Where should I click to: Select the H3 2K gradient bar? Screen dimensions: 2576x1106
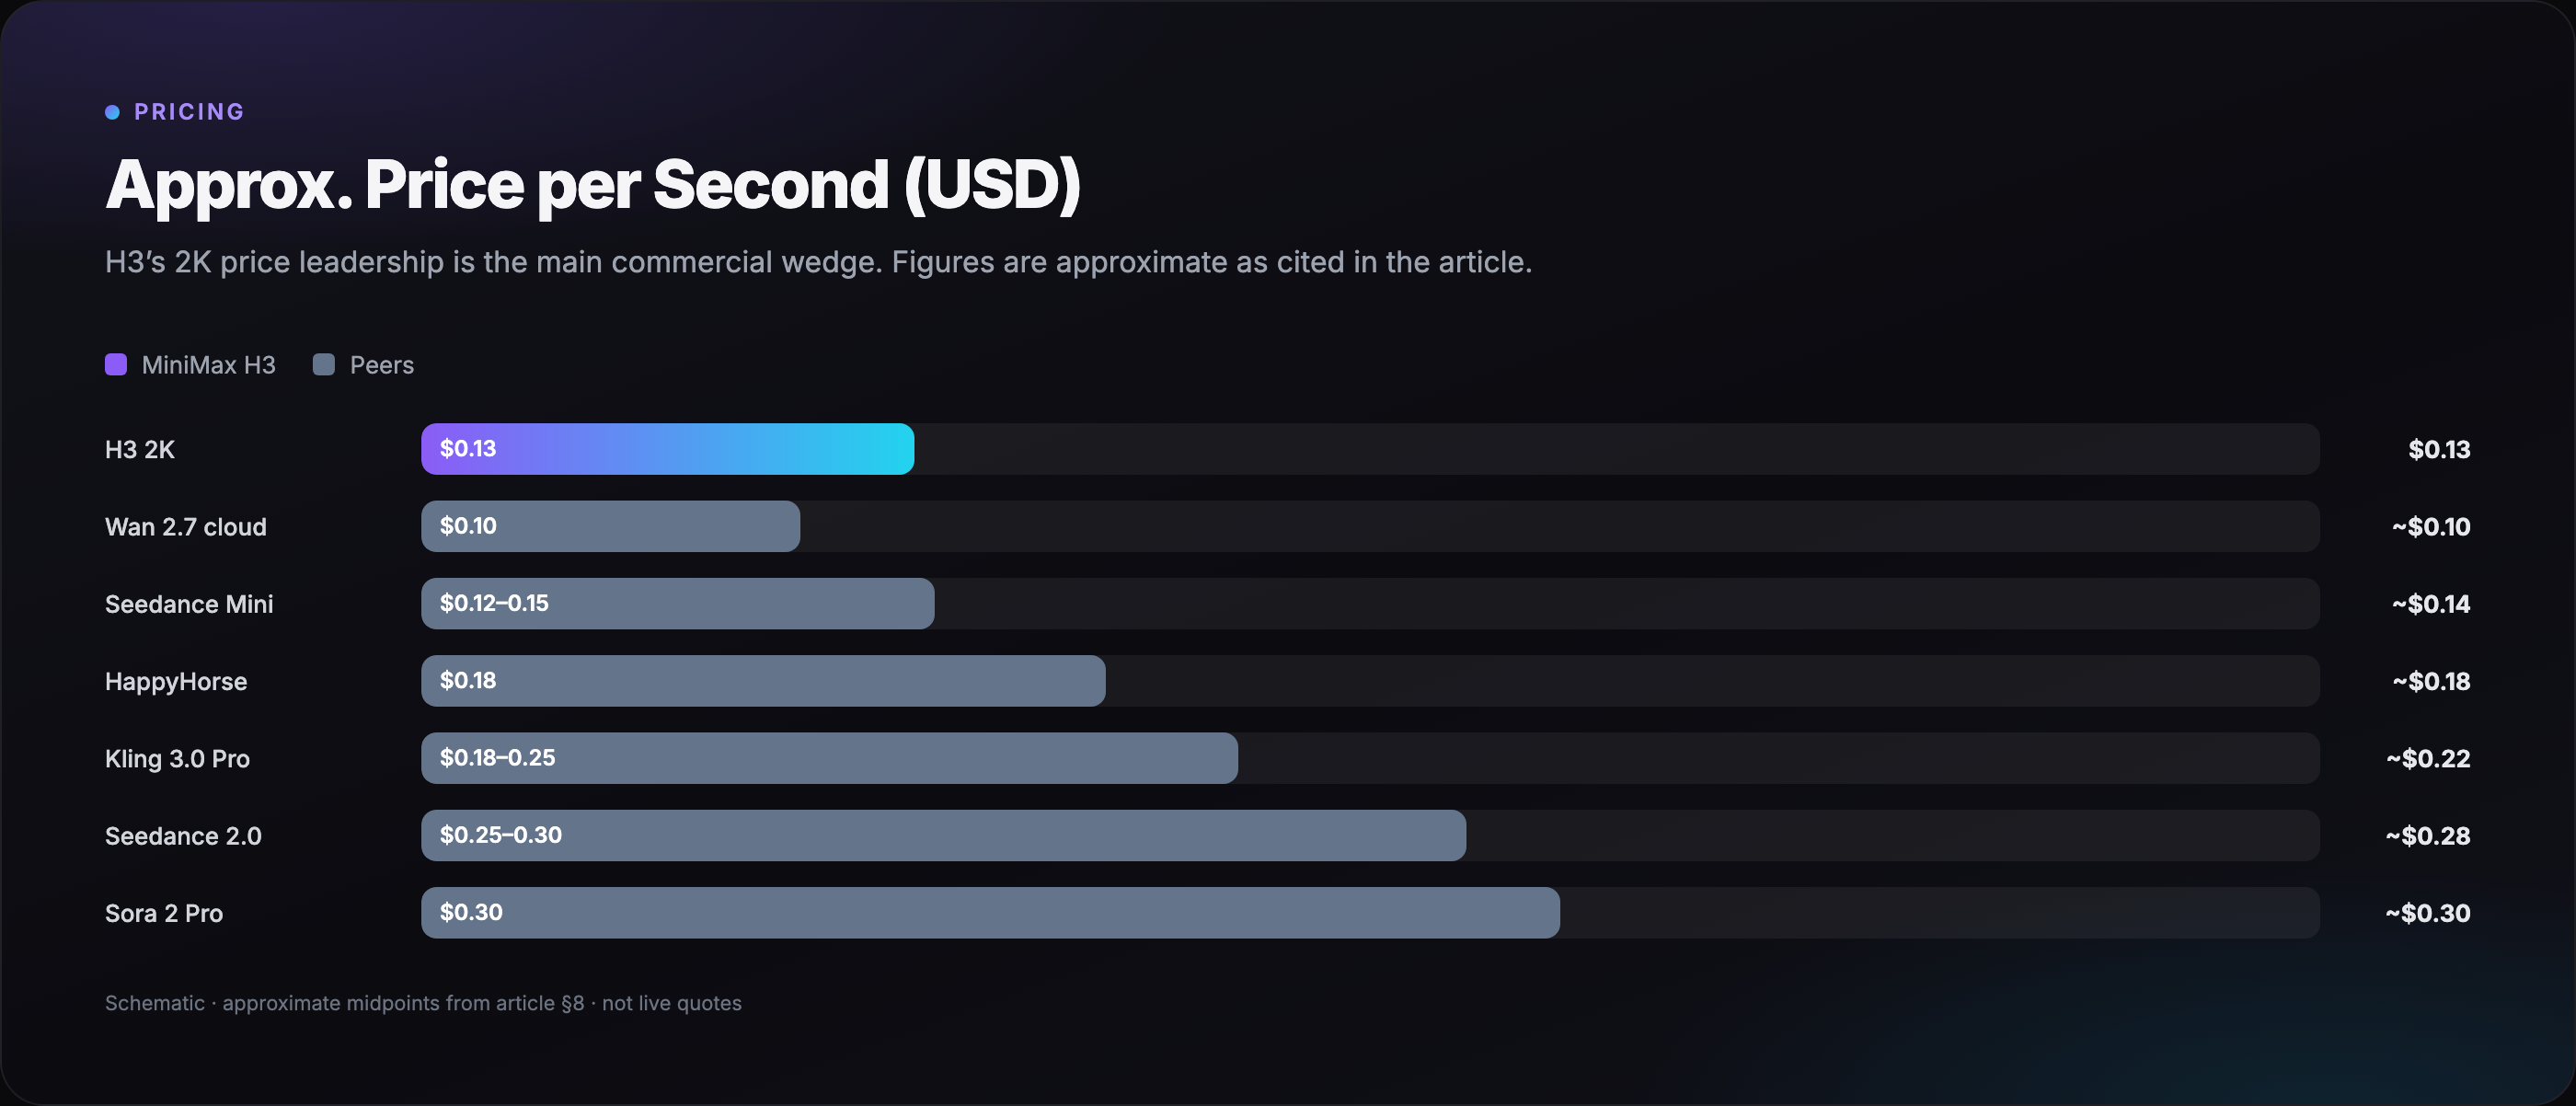pos(667,449)
